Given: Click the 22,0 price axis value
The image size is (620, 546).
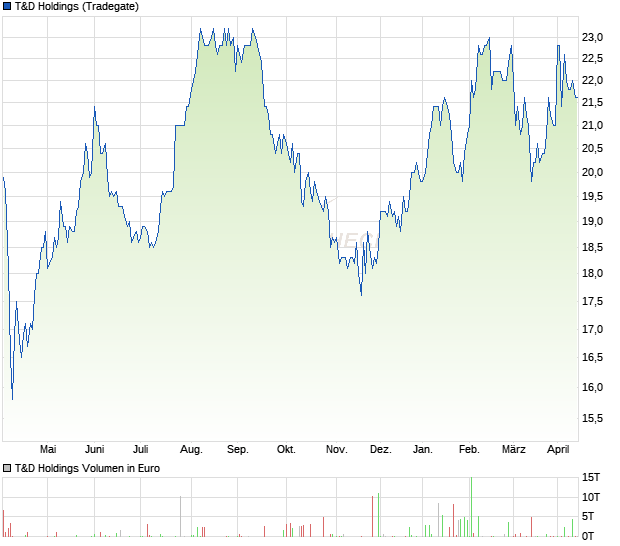Looking at the screenshot, I should click(592, 80).
